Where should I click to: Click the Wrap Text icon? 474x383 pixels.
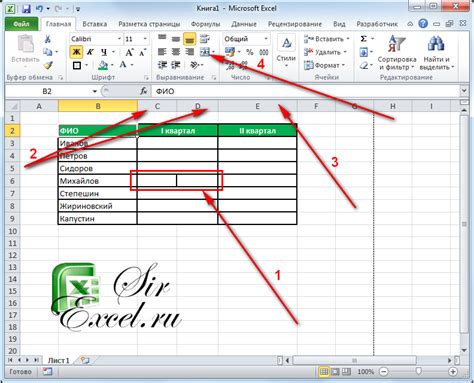pos(204,39)
